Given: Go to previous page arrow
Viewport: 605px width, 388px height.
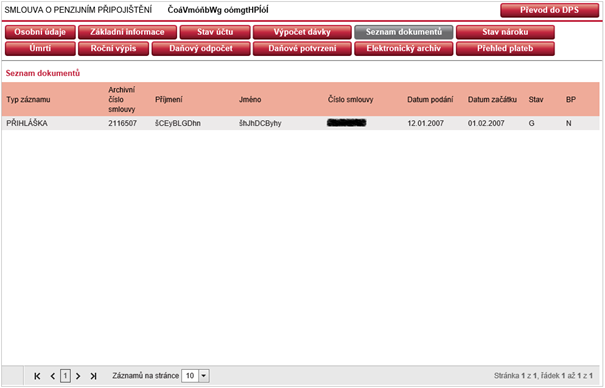Looking at the screenshot, I should click(x=52, y=376).
